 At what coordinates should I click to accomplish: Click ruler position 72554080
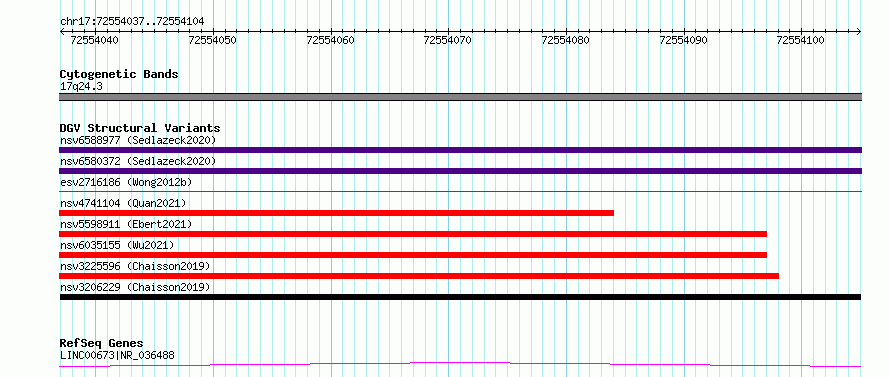click(566, 40)
